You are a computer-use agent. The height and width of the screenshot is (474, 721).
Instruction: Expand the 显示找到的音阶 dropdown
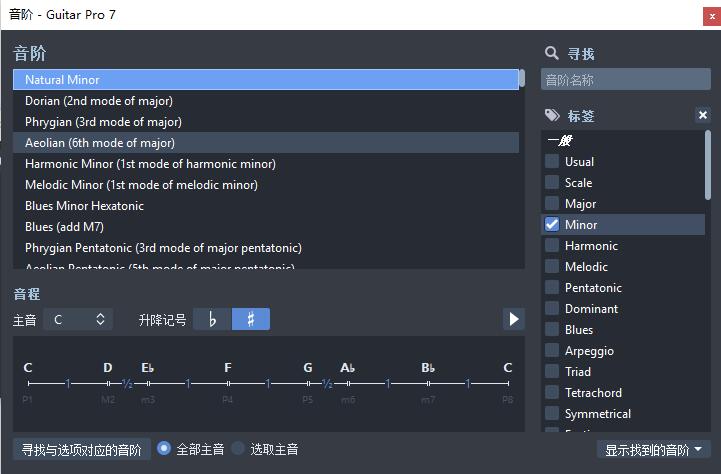coord(653,450)
